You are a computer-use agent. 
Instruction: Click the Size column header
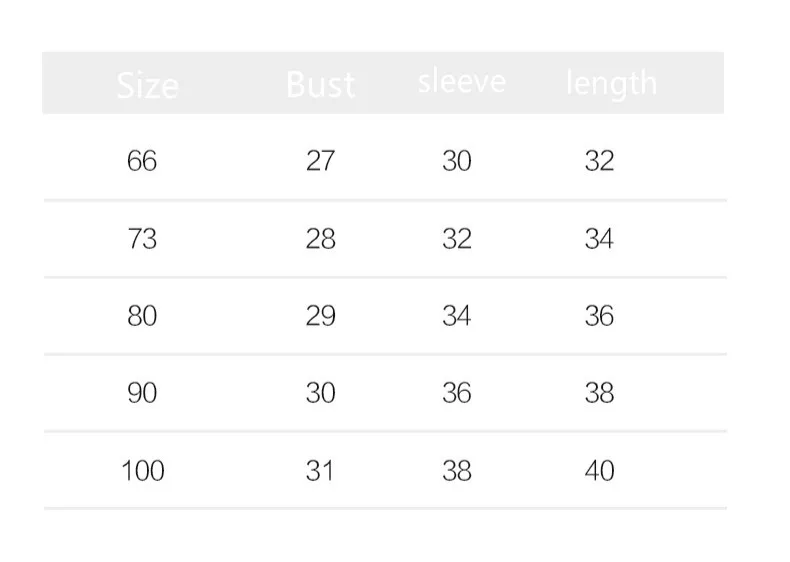(x=147, y=84)
